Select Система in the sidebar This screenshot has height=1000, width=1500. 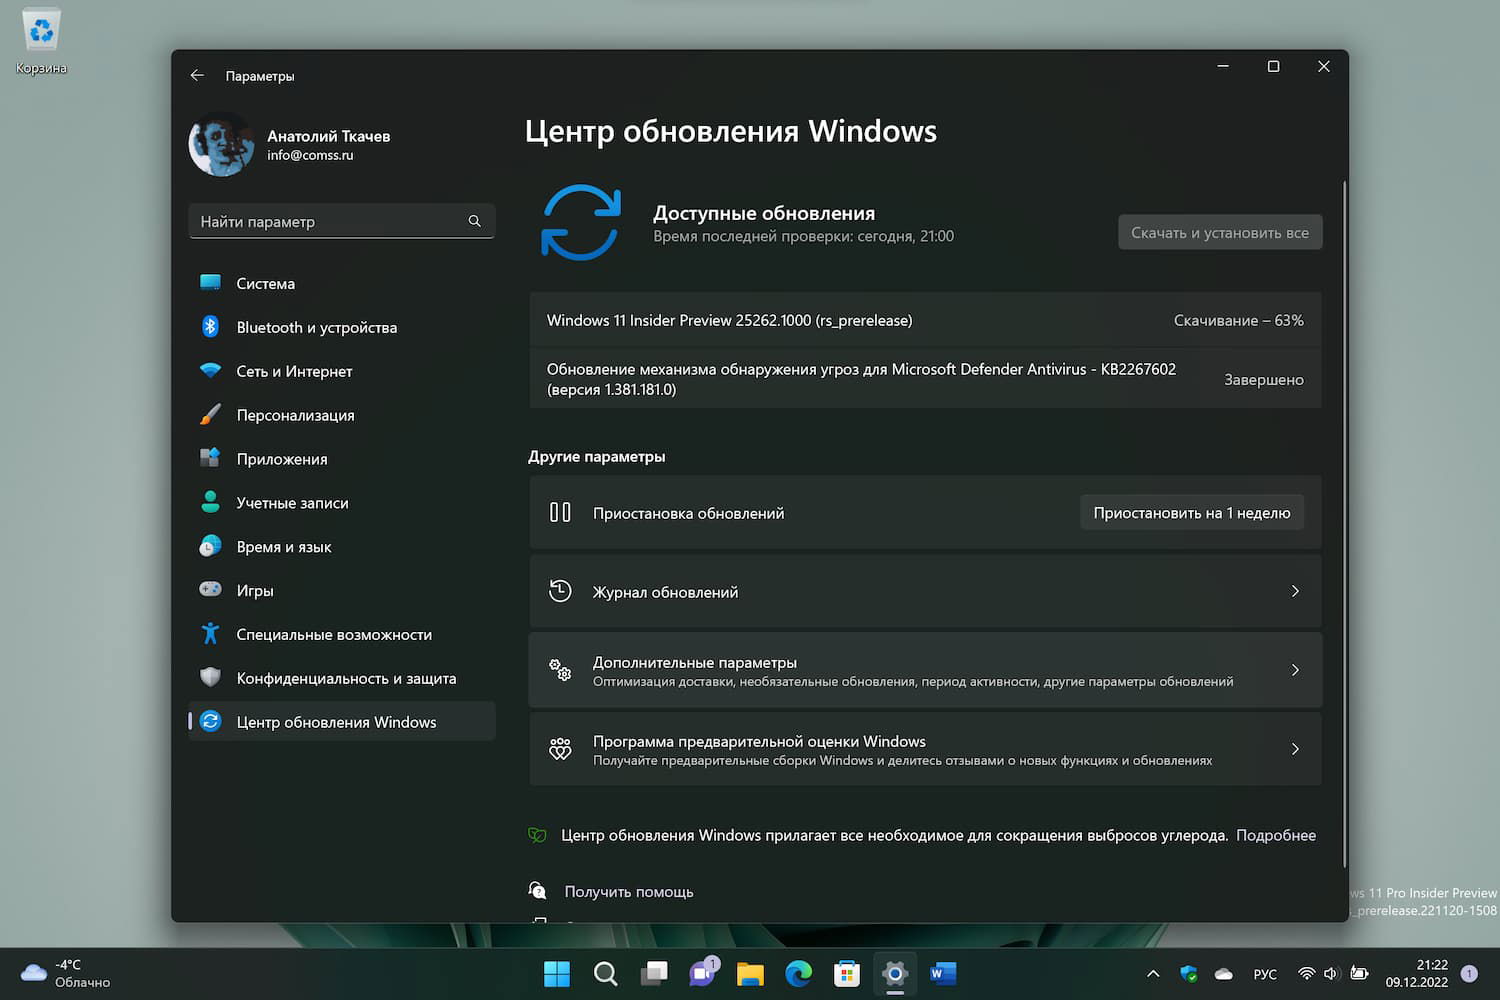click(265, 283)
